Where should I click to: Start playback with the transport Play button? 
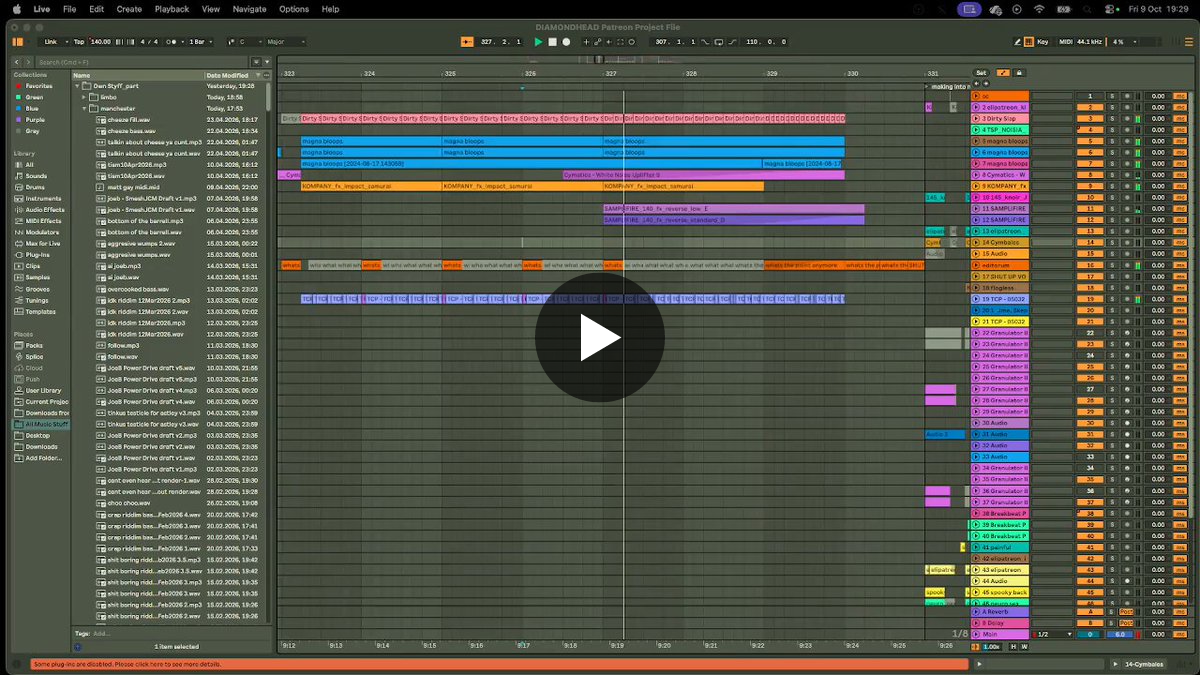click(538, 42)
